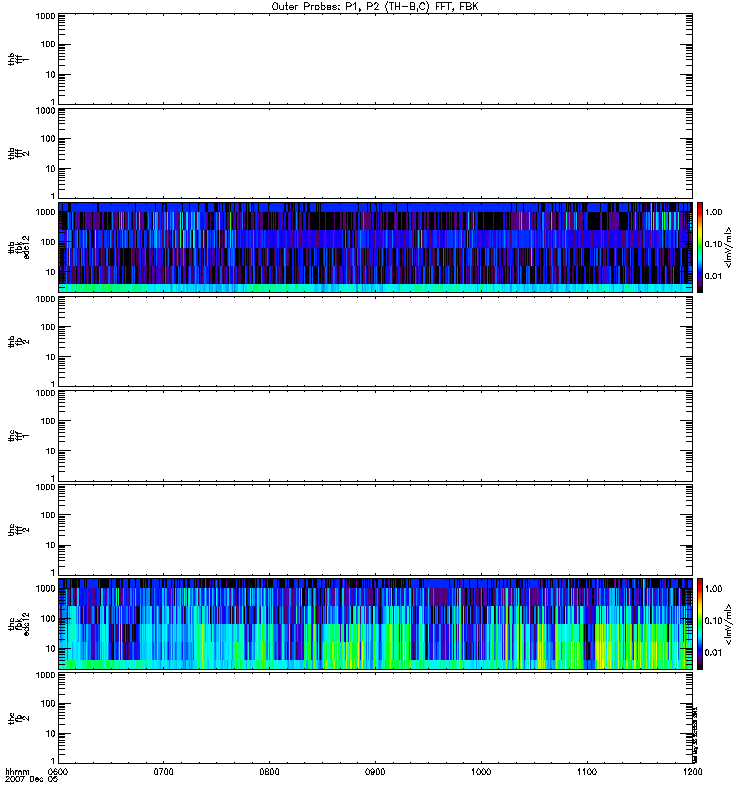This screenshot has width=750, height=800.
Task: Click the "thb fff 1" panel axis title
Action: click(18, 59)
